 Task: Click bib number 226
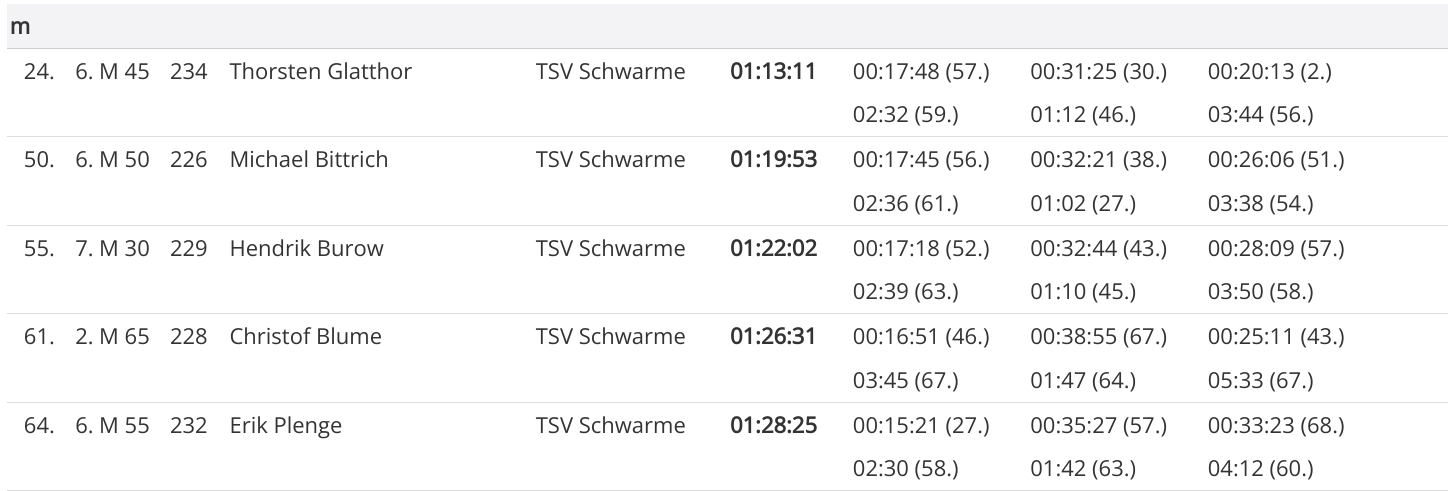point(189,160)
